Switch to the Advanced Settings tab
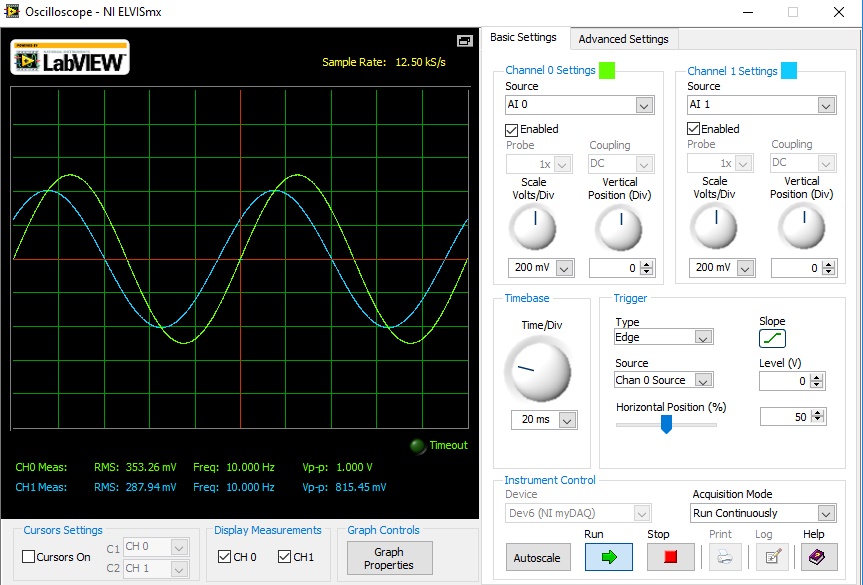Screen dimensions: 863x585 tap(623, 39)
